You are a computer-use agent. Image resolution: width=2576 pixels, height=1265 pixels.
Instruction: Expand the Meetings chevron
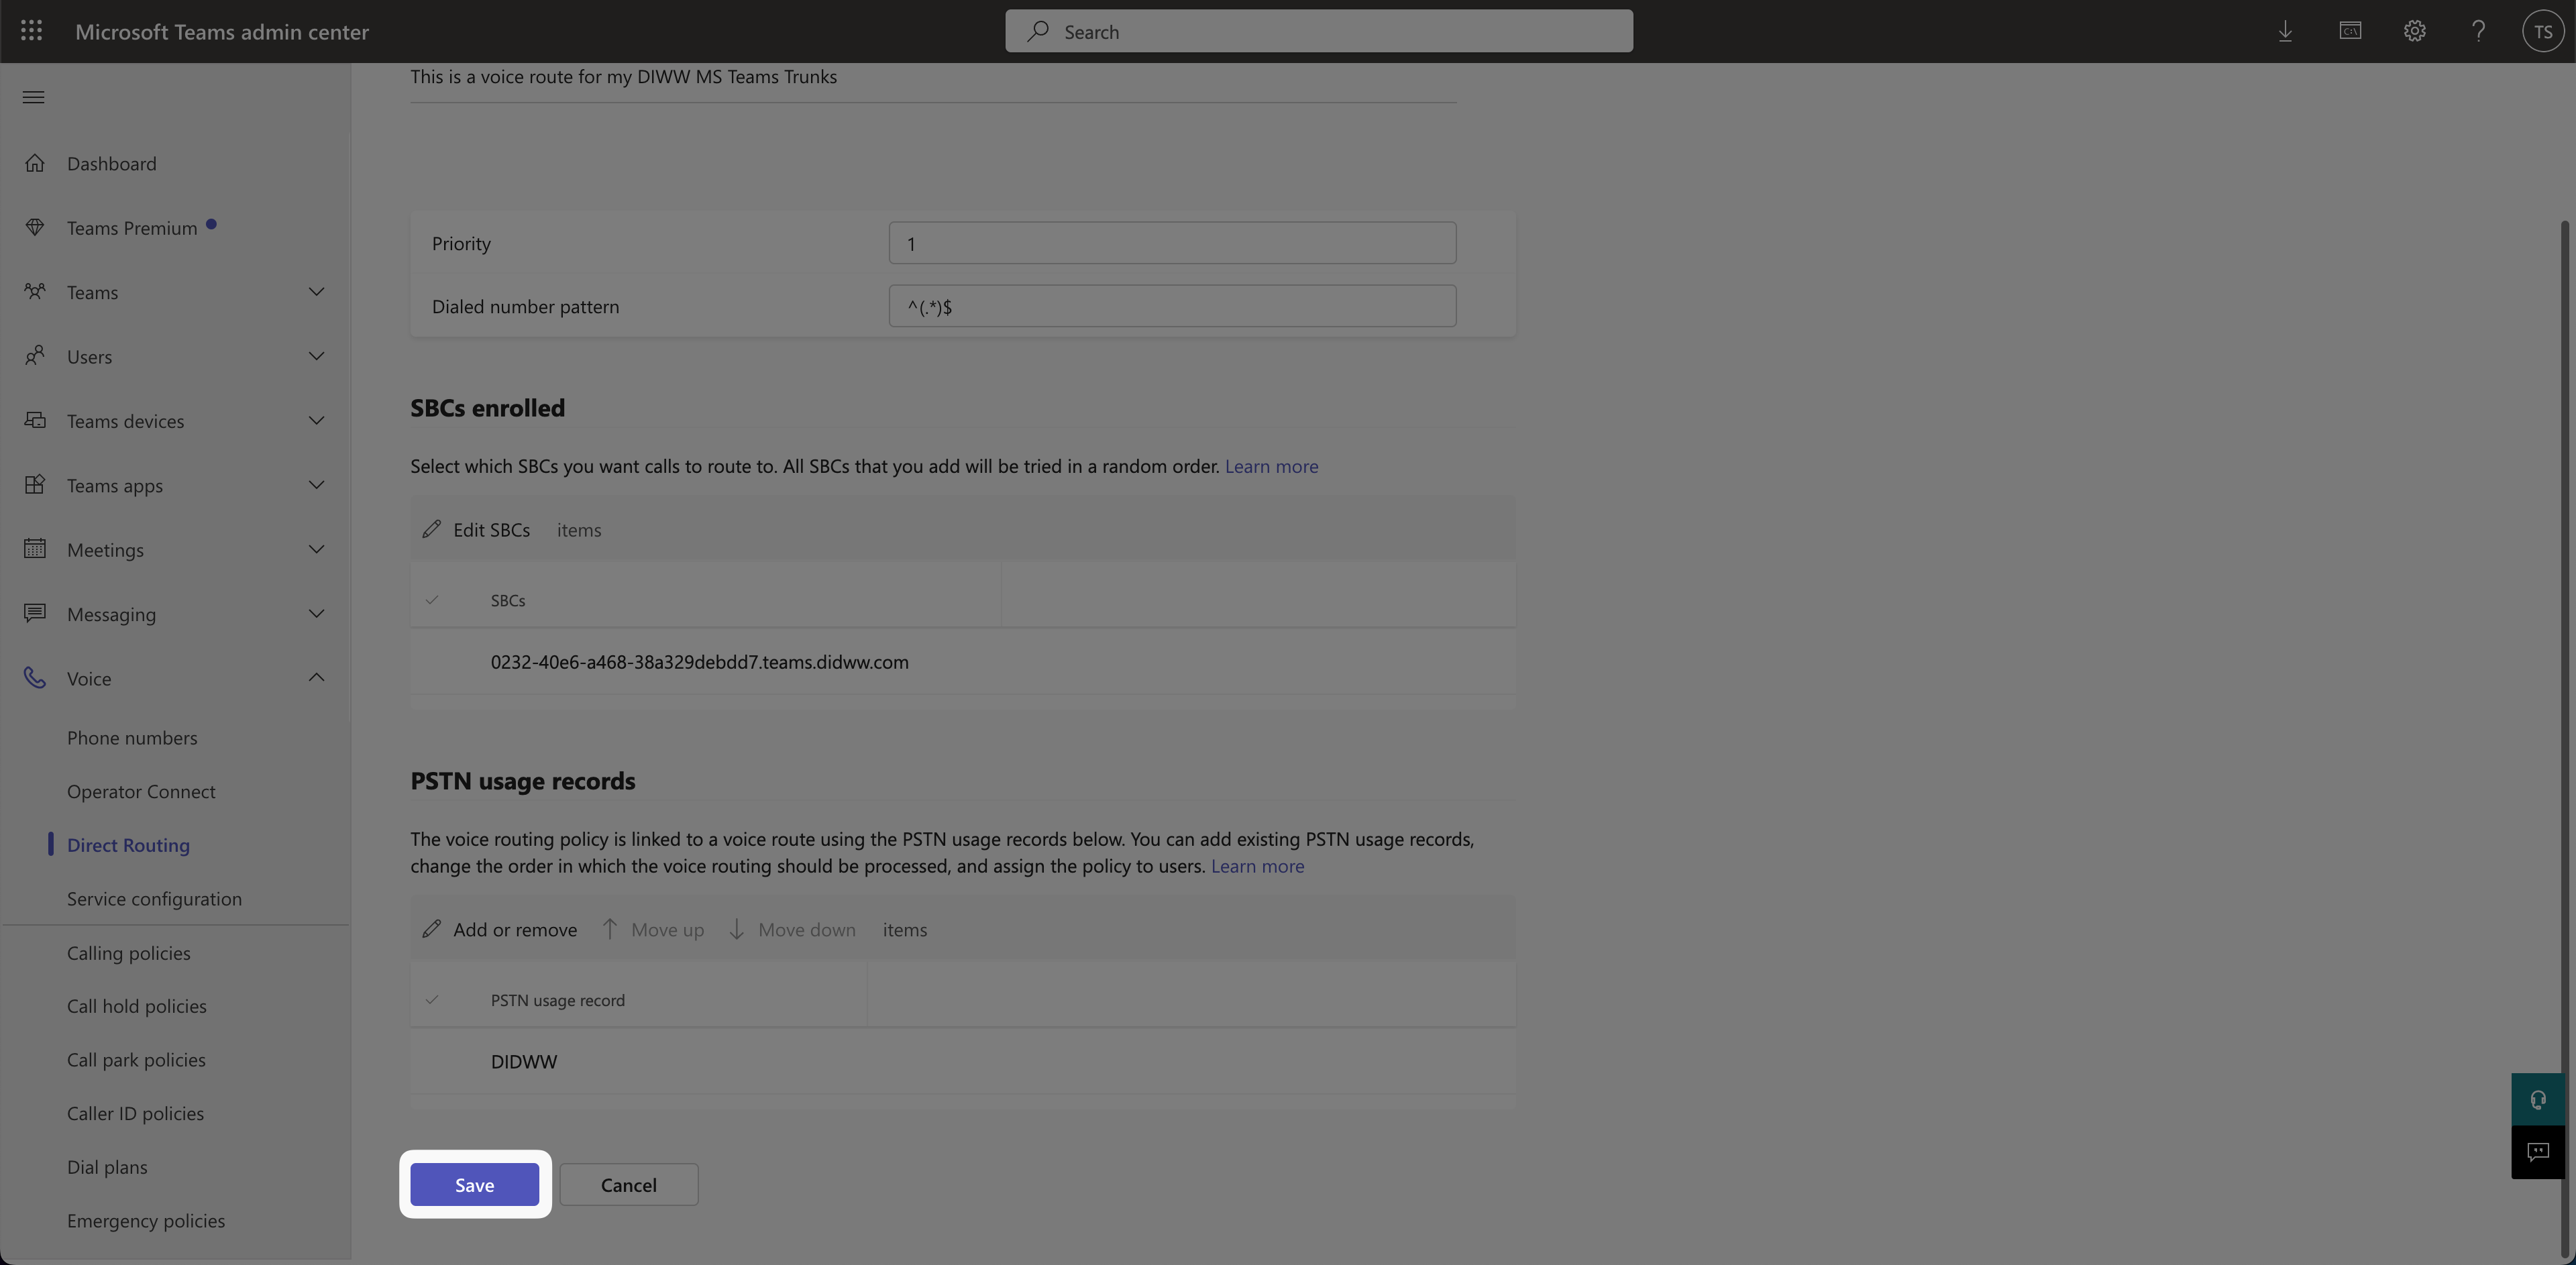point(316,549)
